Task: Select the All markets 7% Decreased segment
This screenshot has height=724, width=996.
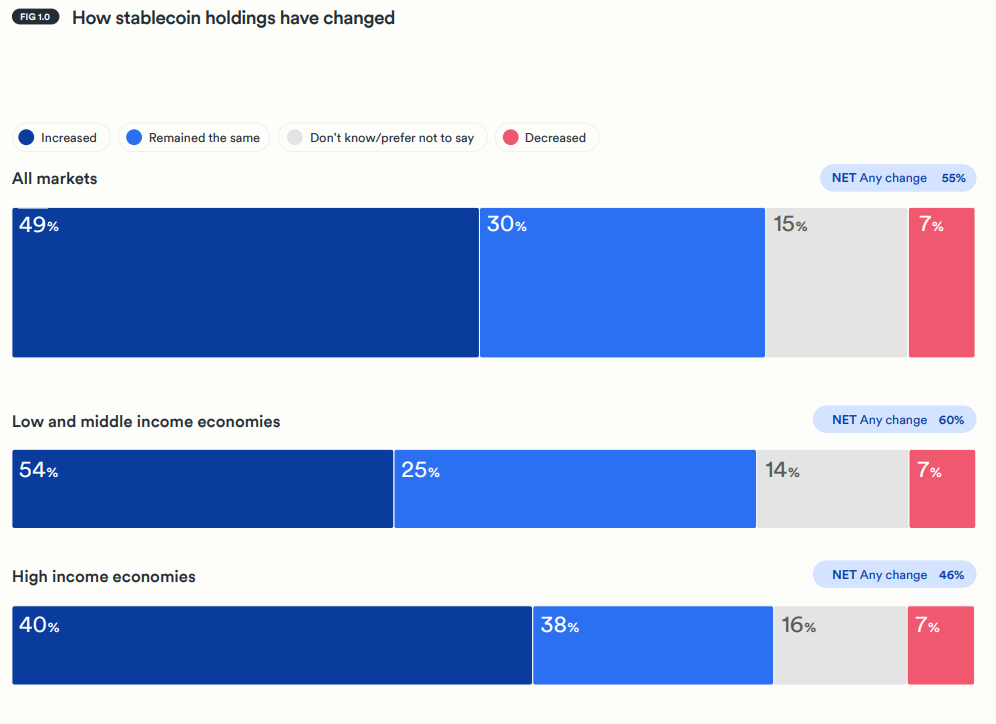Action: (941, 282)
